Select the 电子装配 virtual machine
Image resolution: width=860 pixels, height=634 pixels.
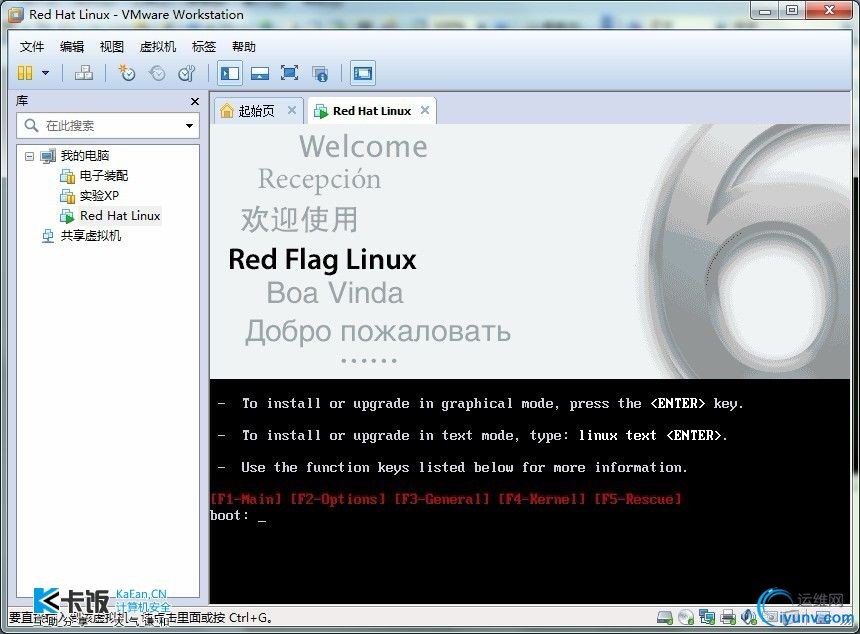coord(104,176)
